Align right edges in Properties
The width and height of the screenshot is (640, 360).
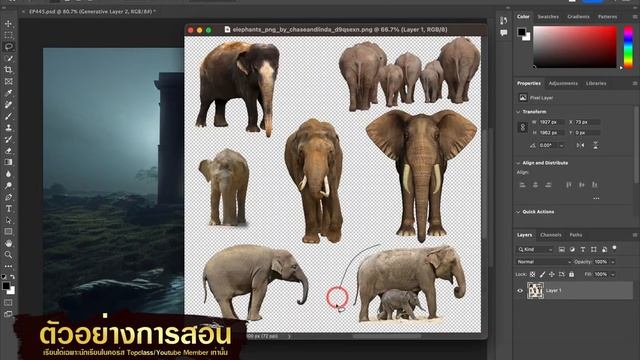(x=549, y=185)
